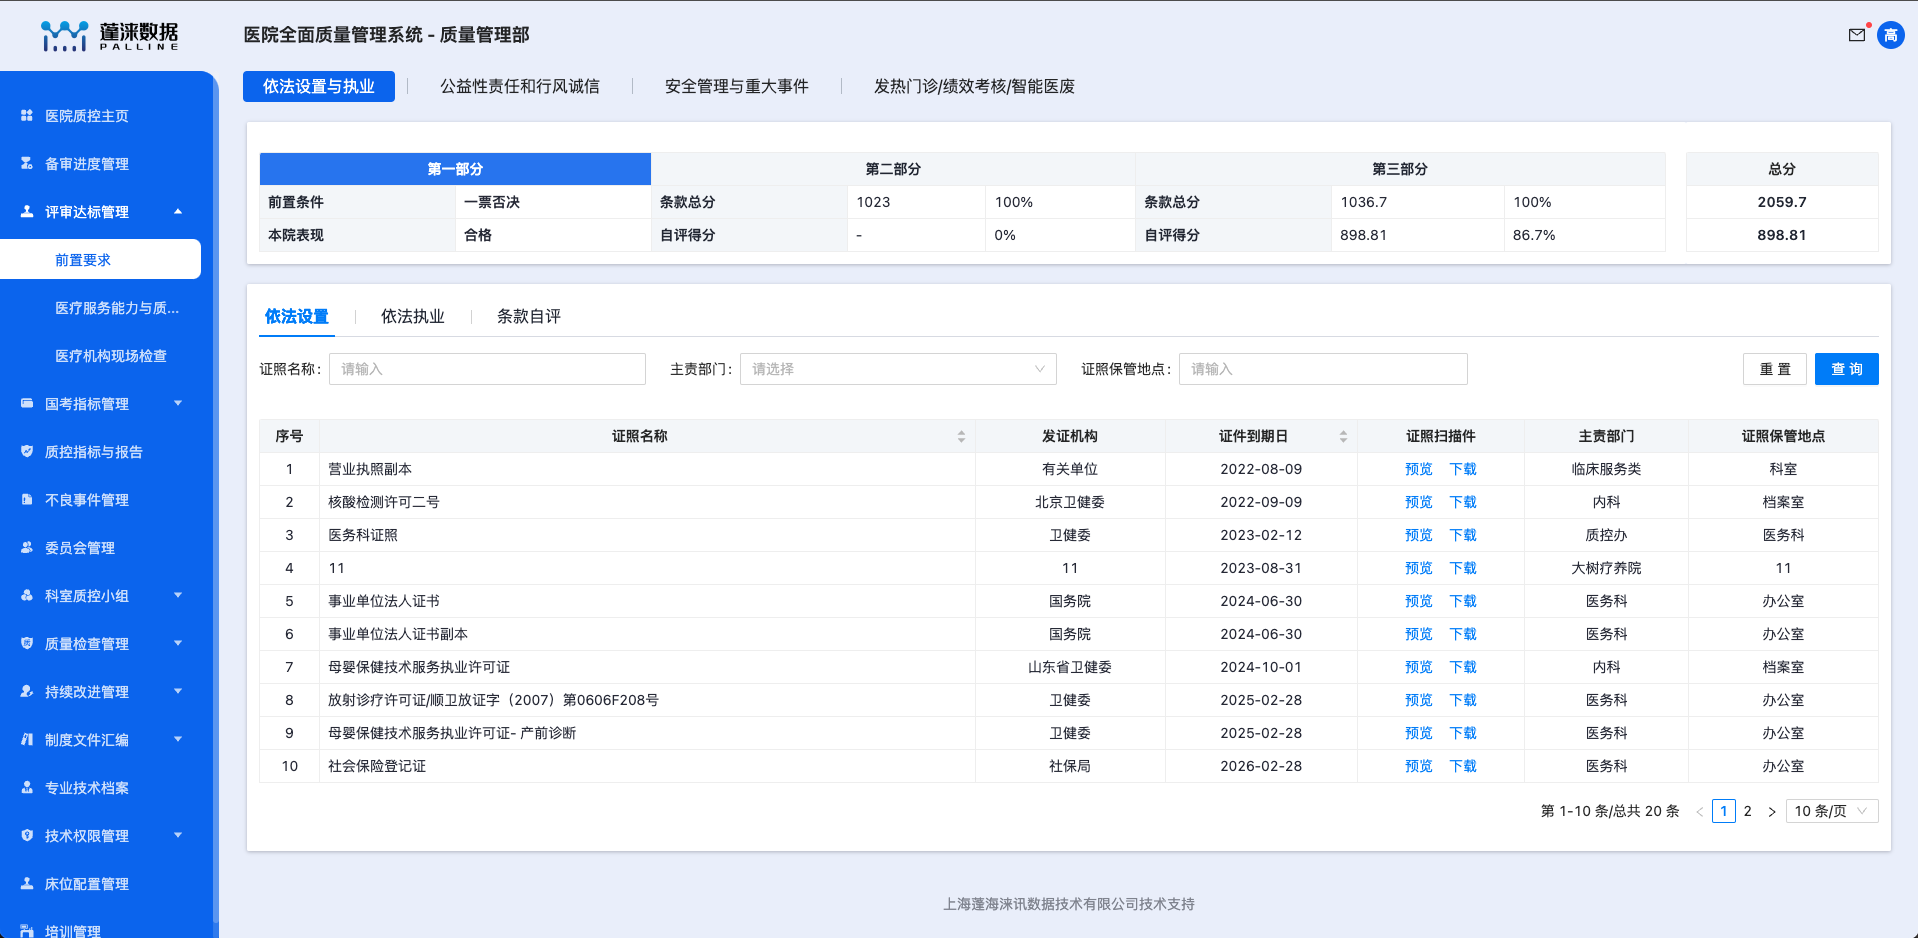Screen dimensions: 1918x938
Task: Click the 技术权限管理 sidebar icon
Action: [x=27, y=835]
